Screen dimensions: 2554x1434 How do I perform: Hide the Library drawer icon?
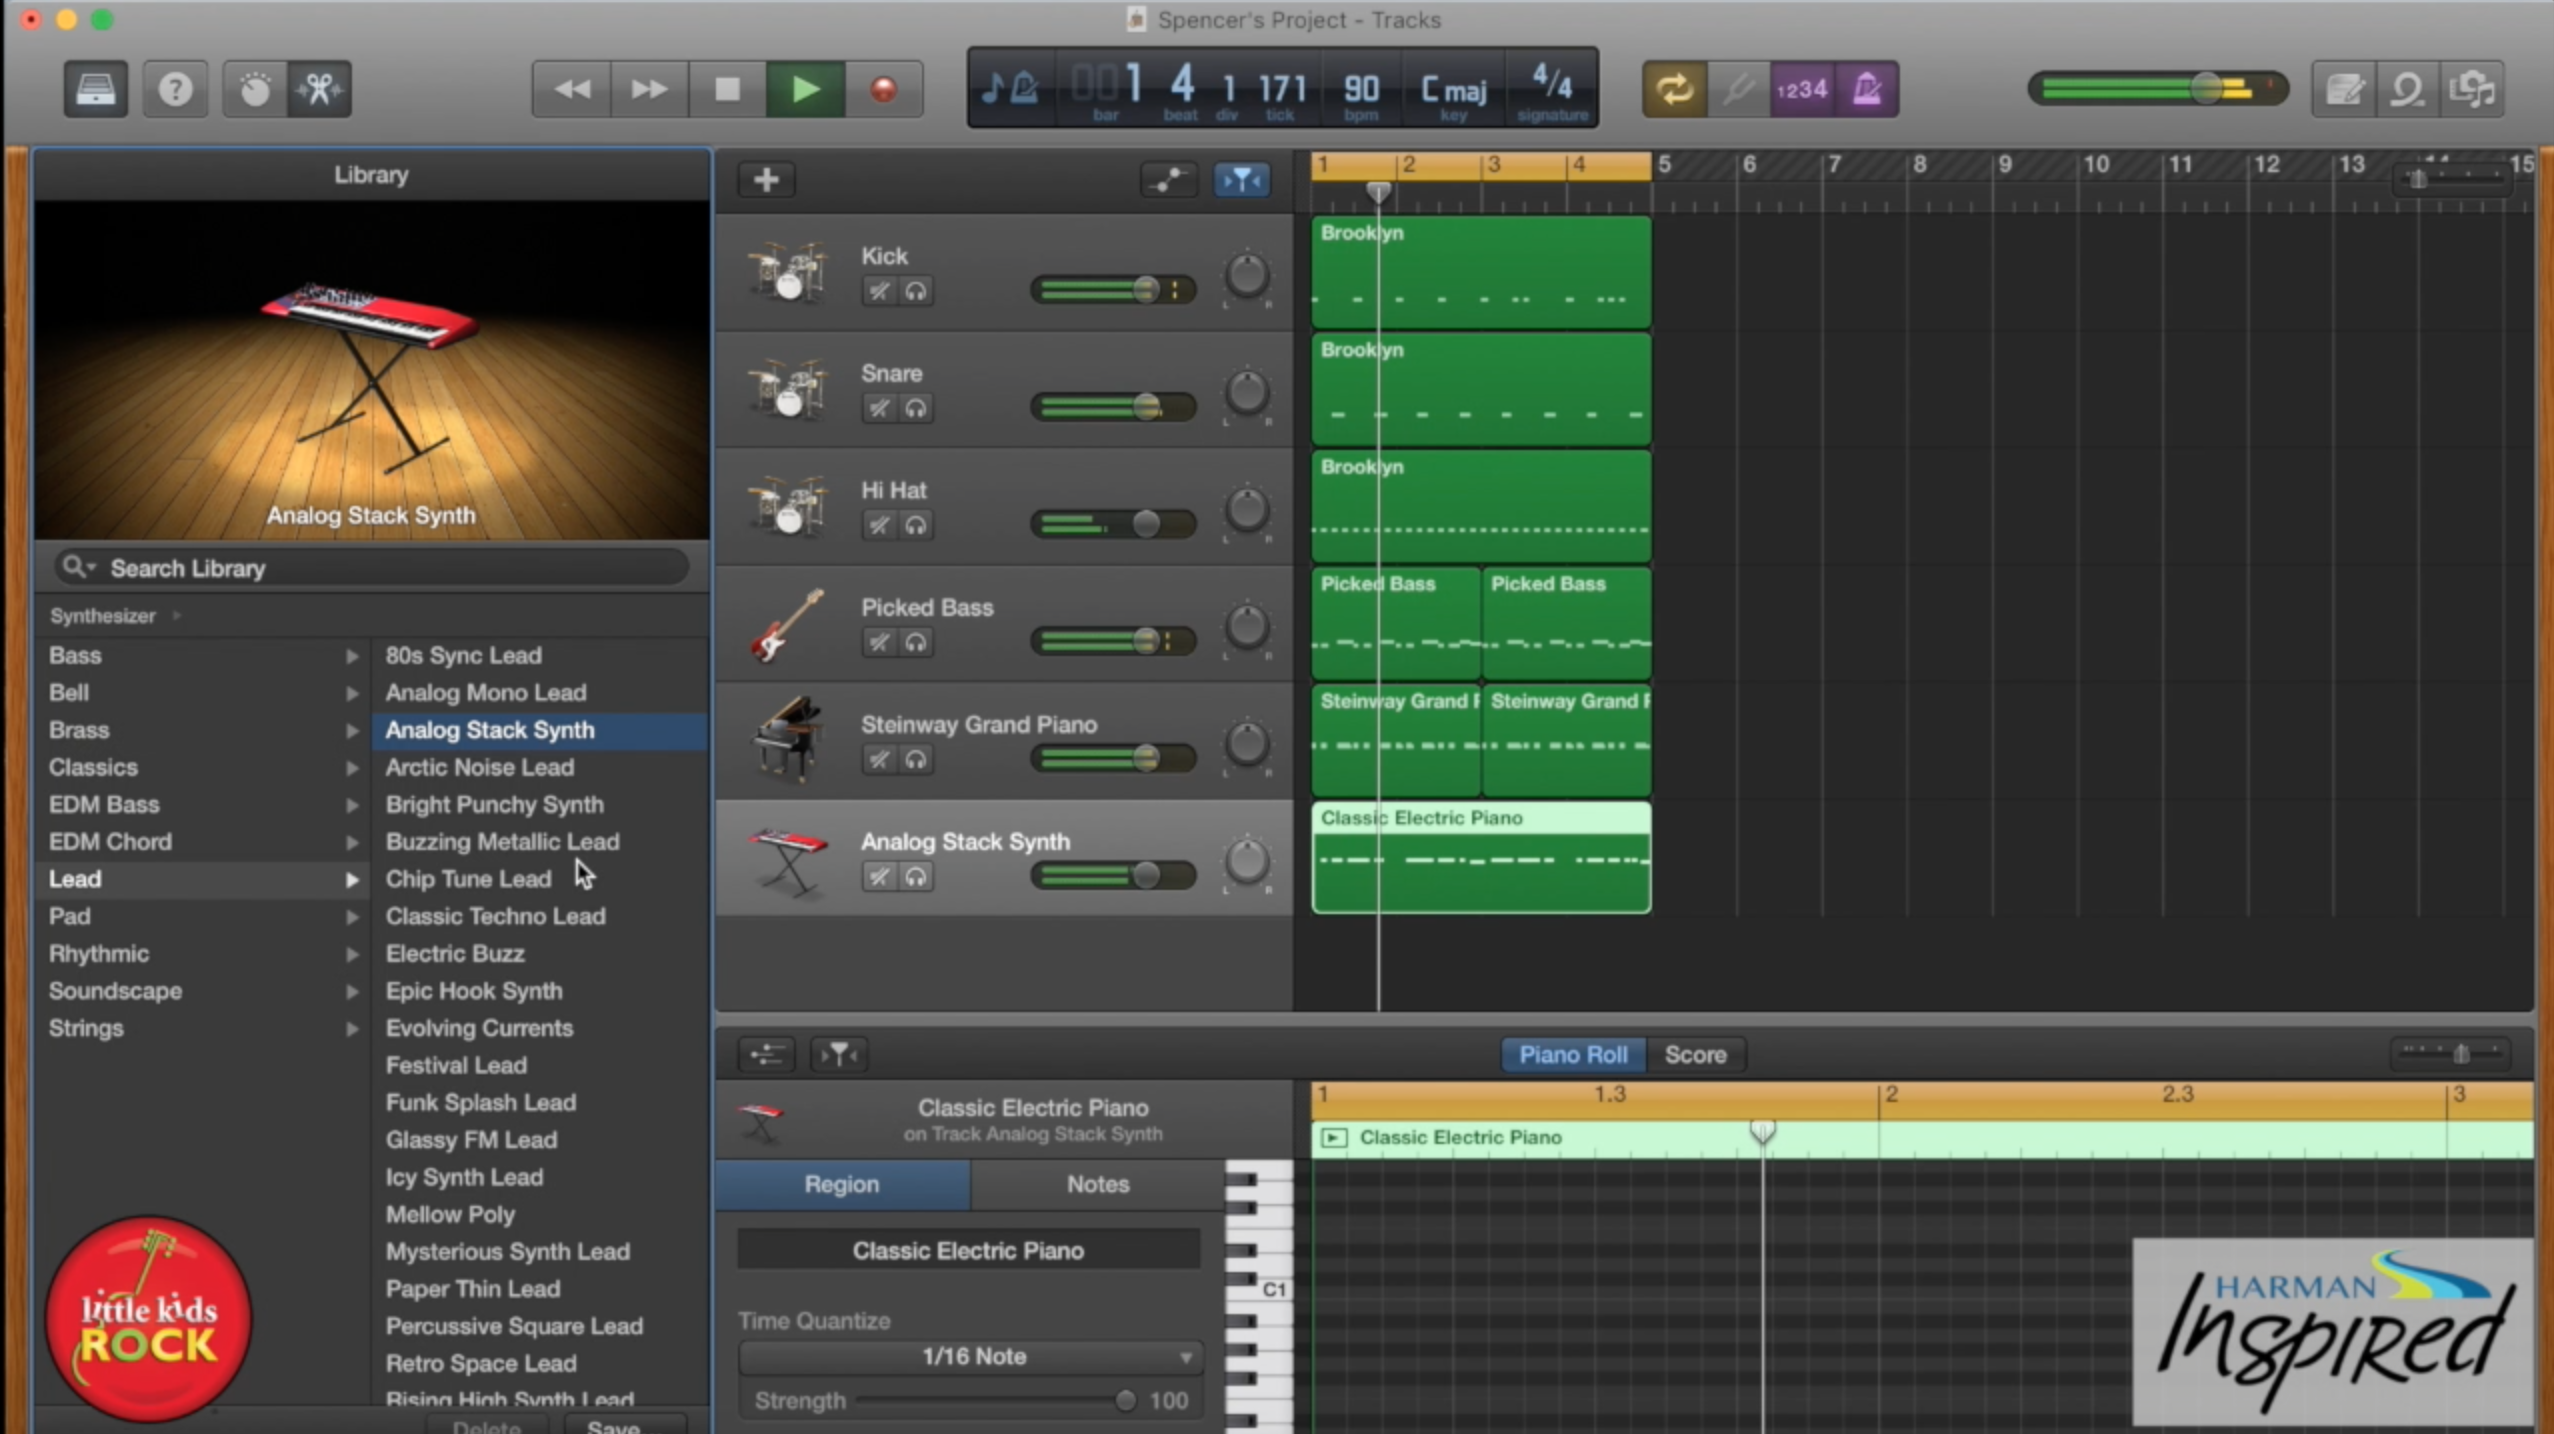pyautogui.click(x=95, y=88)
